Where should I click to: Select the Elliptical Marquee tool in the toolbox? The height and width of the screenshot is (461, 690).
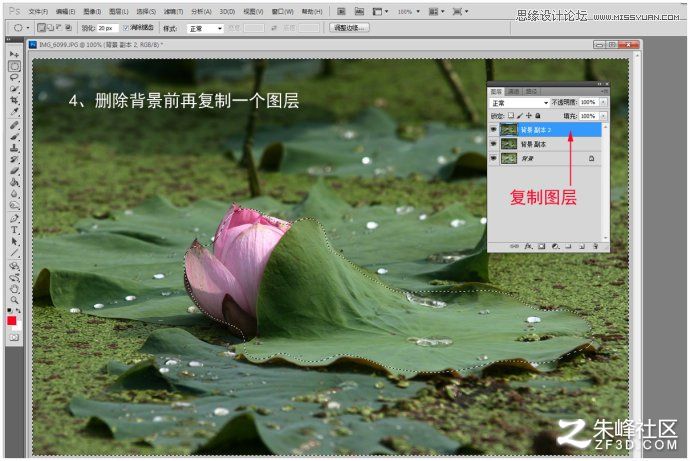14,66
